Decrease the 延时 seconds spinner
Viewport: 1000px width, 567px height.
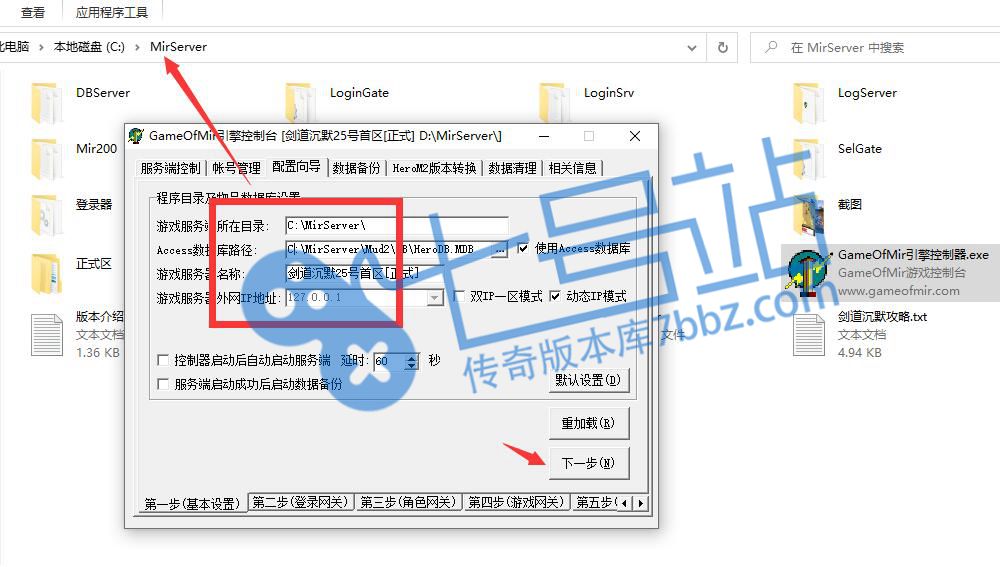412,365
